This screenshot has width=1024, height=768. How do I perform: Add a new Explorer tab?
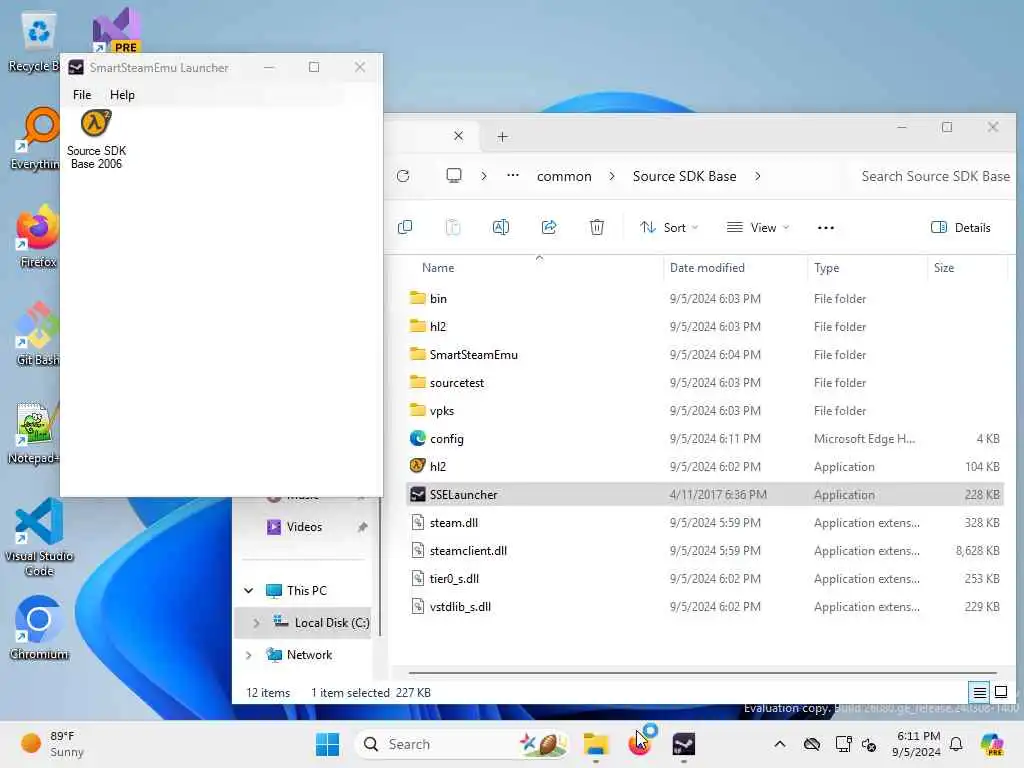point(502,136)
